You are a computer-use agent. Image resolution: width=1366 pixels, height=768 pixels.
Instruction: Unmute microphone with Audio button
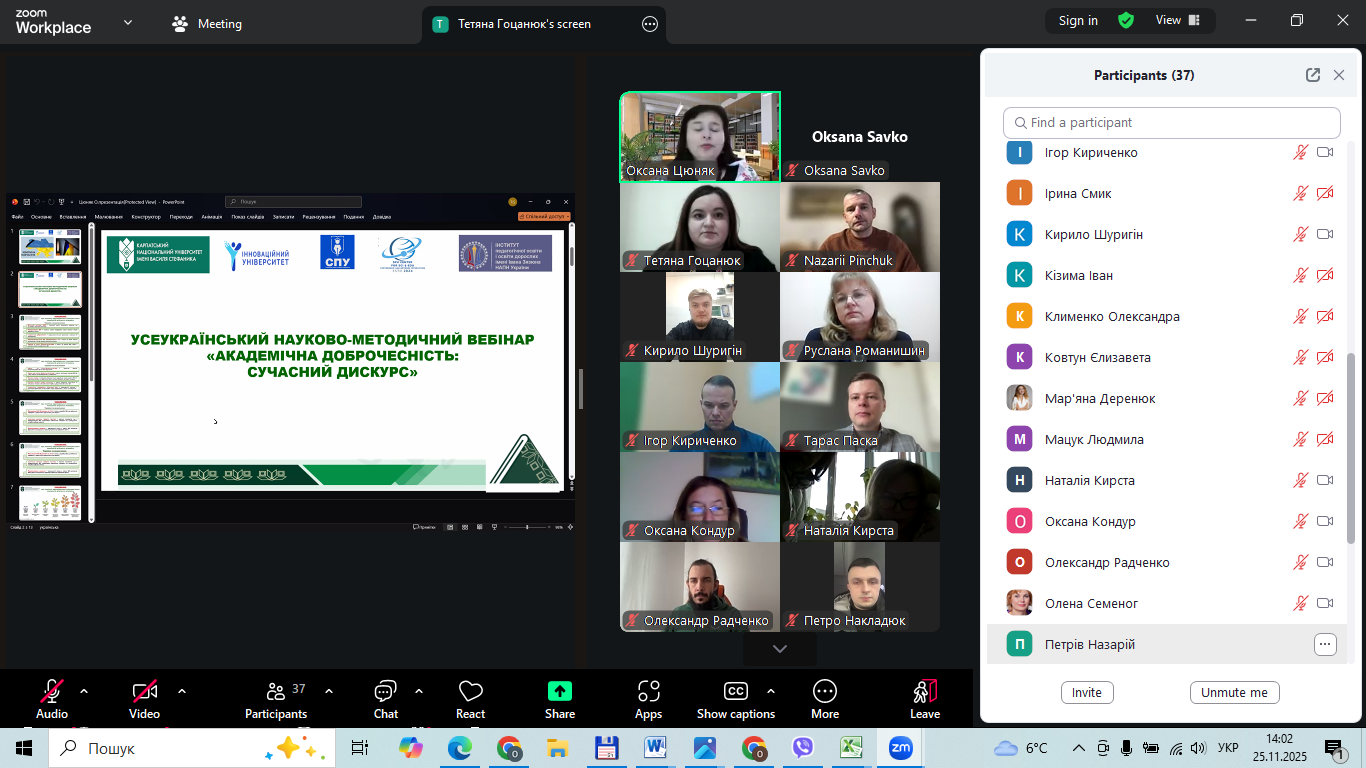tap(52, 692)
